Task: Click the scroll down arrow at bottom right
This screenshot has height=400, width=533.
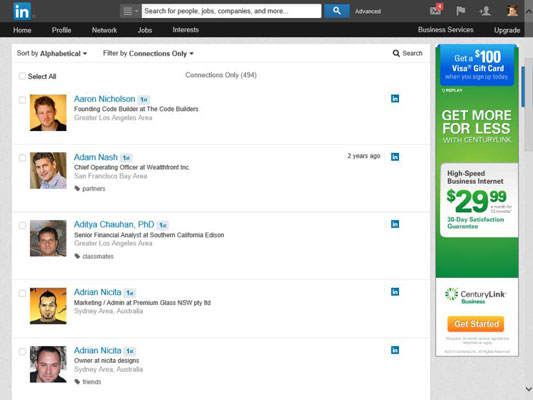Action: point(529,388)
